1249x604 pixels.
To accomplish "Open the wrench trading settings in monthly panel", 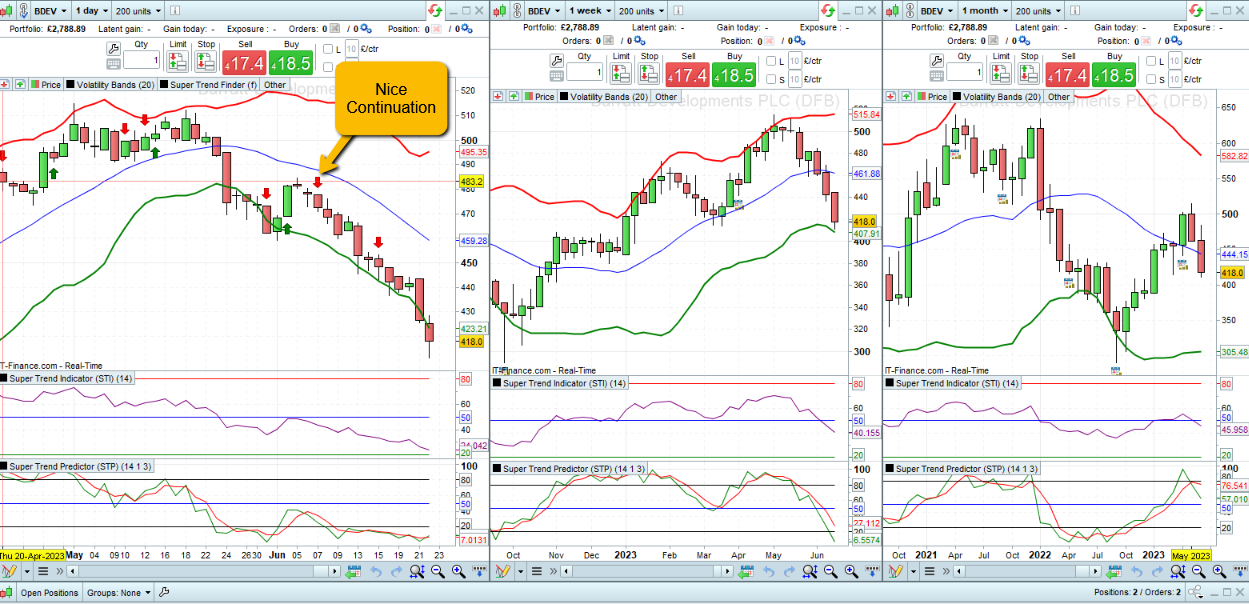I will (937, 61).
